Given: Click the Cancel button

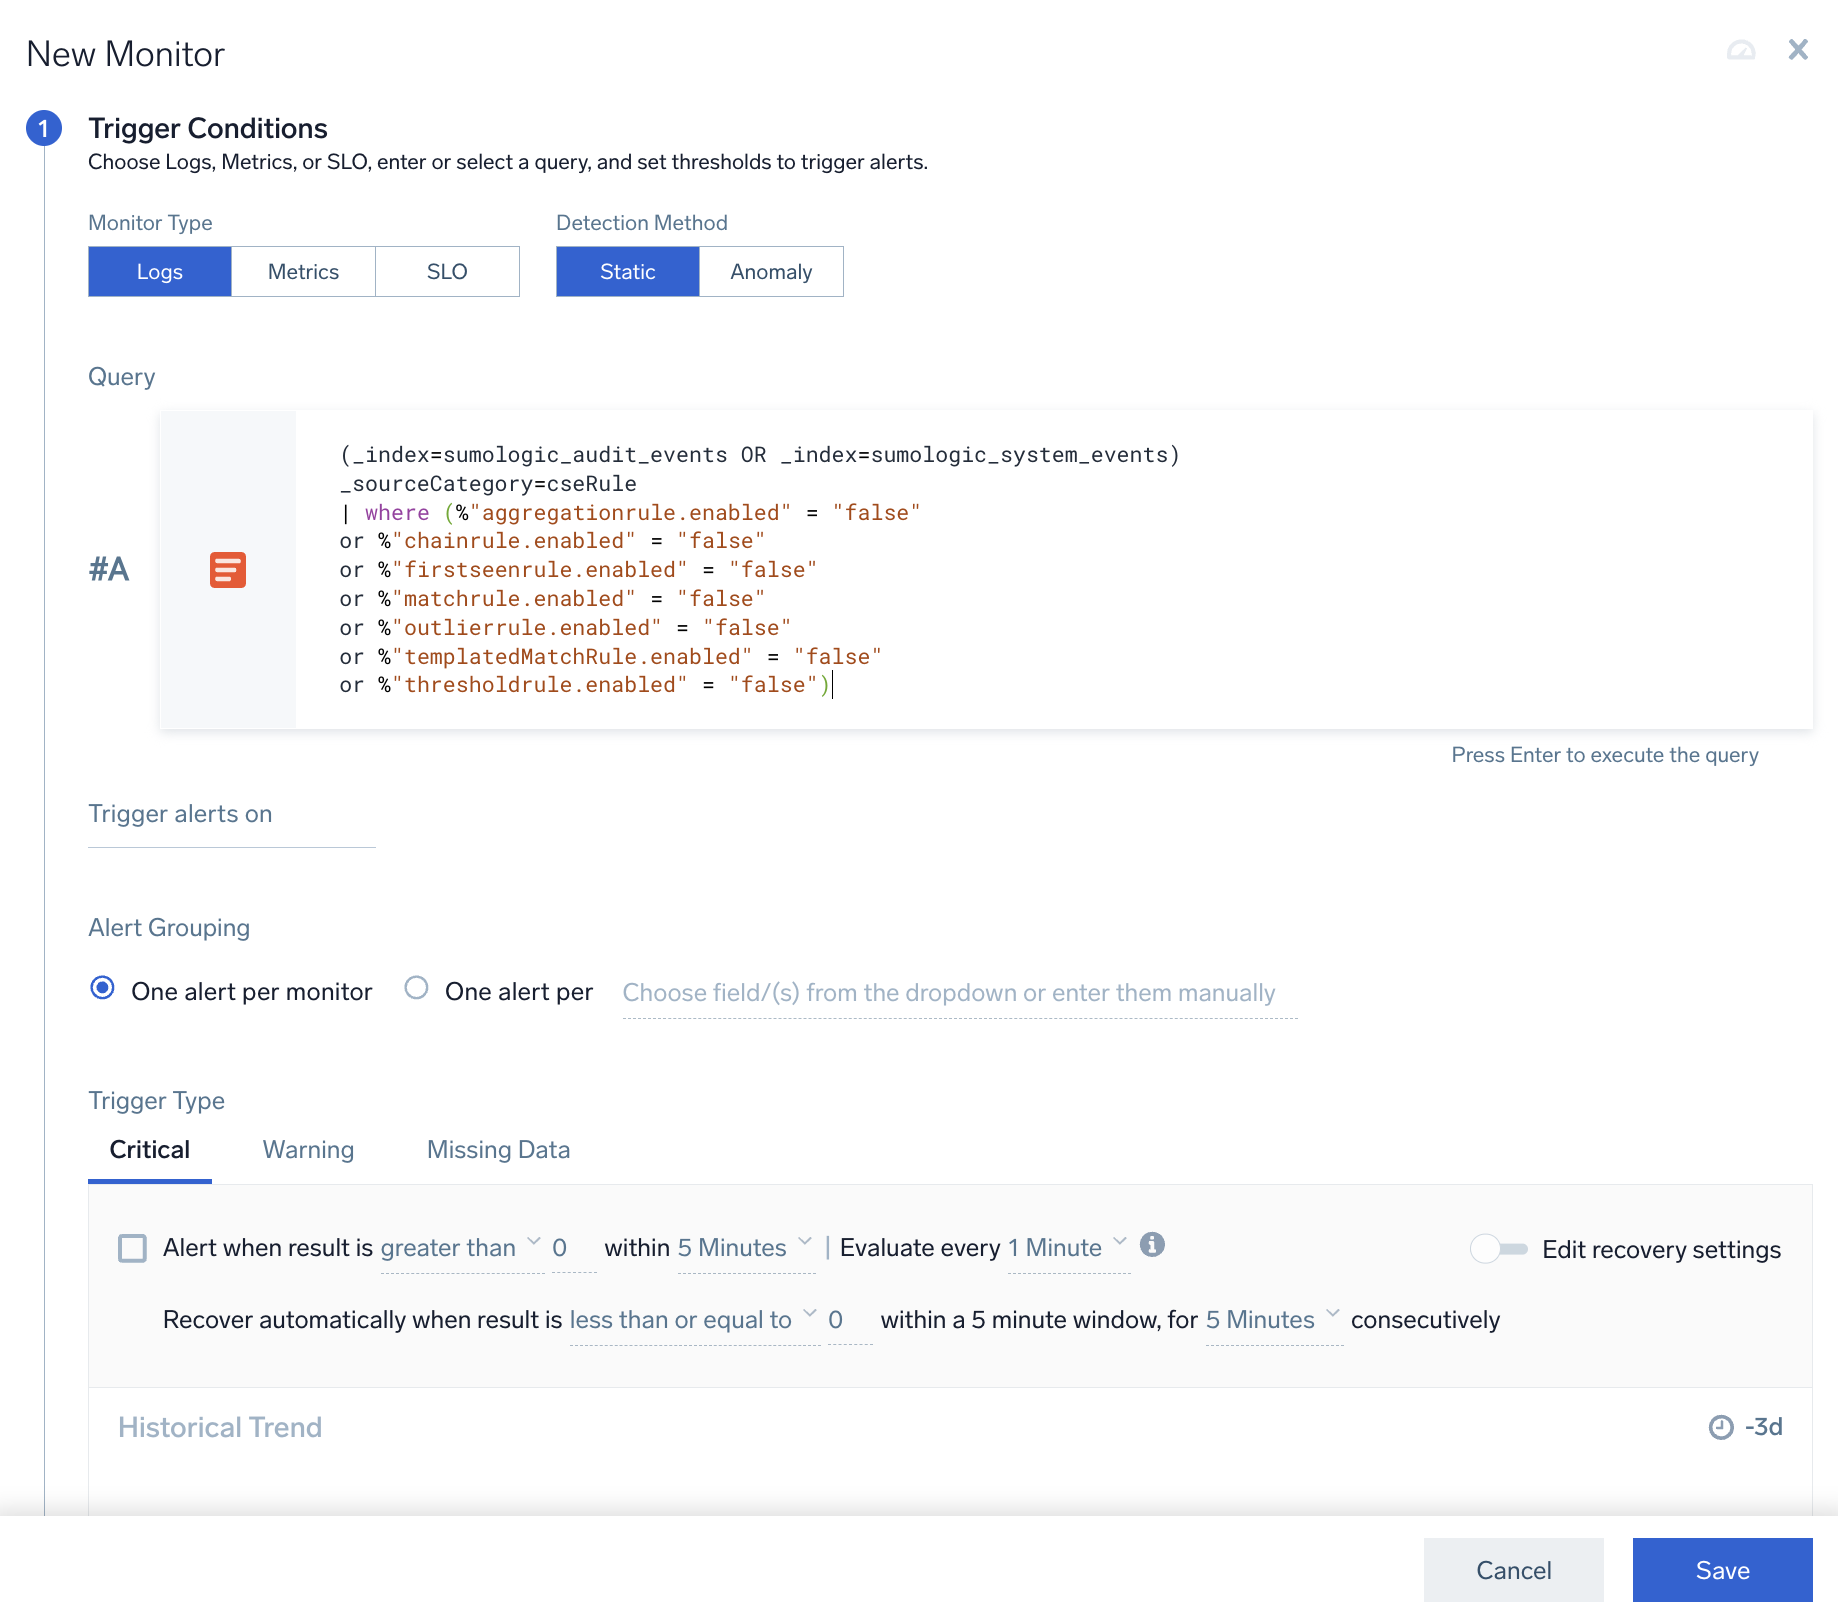Looking at the screenshot, I should 1513,1570.
